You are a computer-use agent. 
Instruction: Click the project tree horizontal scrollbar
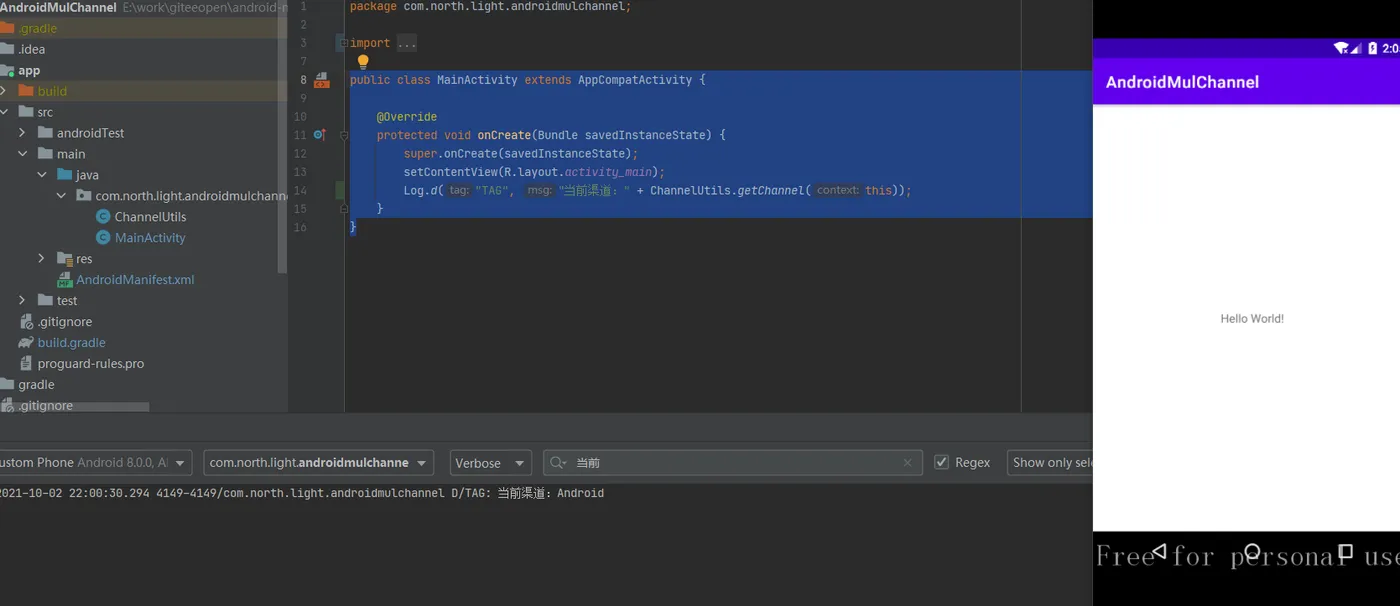click(74, 407)
